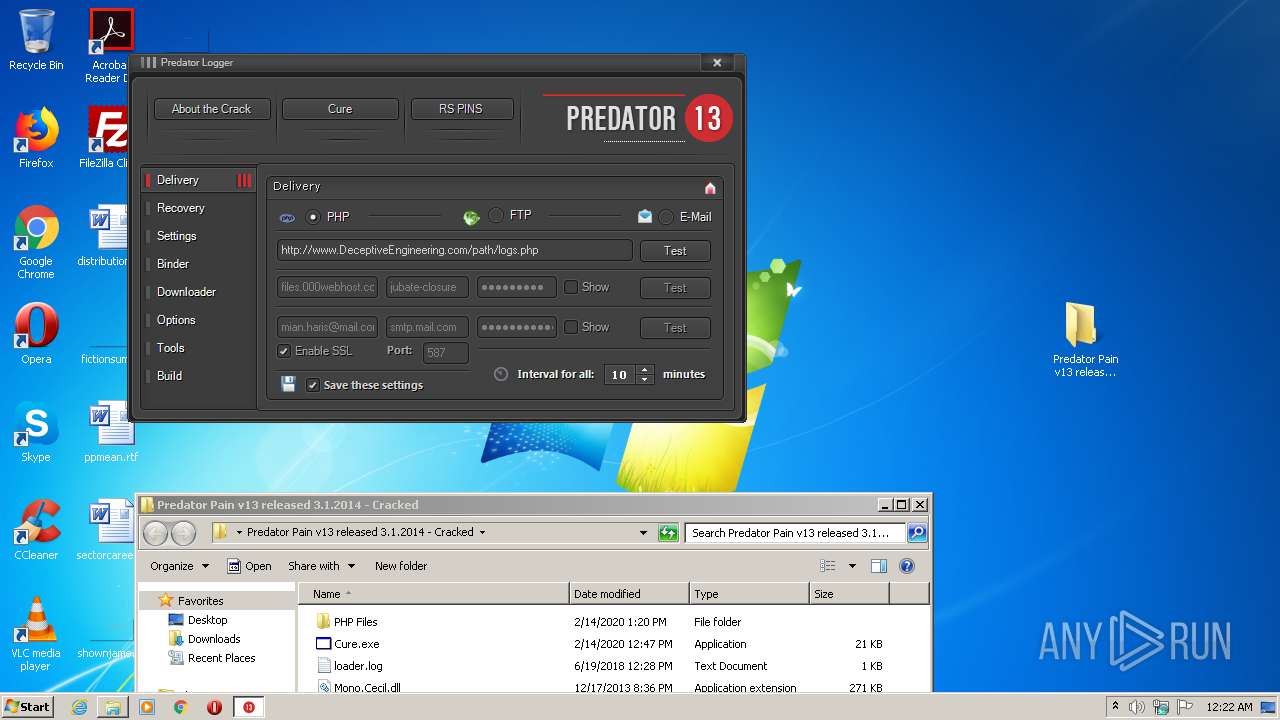Toggle the Explorer preview pane icon
This screenshot has height=720, width=1280.
tap(878, 566)
